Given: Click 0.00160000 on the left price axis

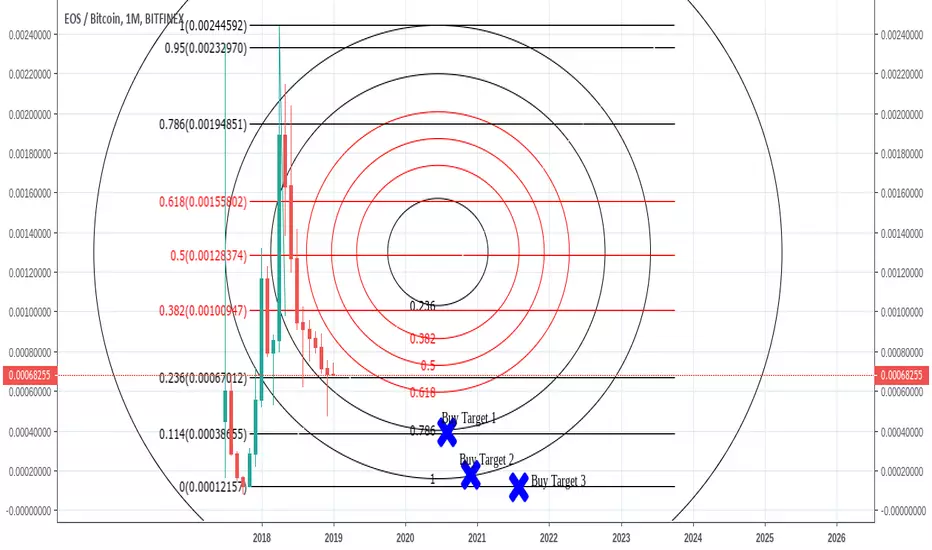Looking at the screenshot, I should pyautogui.click(x=30, y=193).
